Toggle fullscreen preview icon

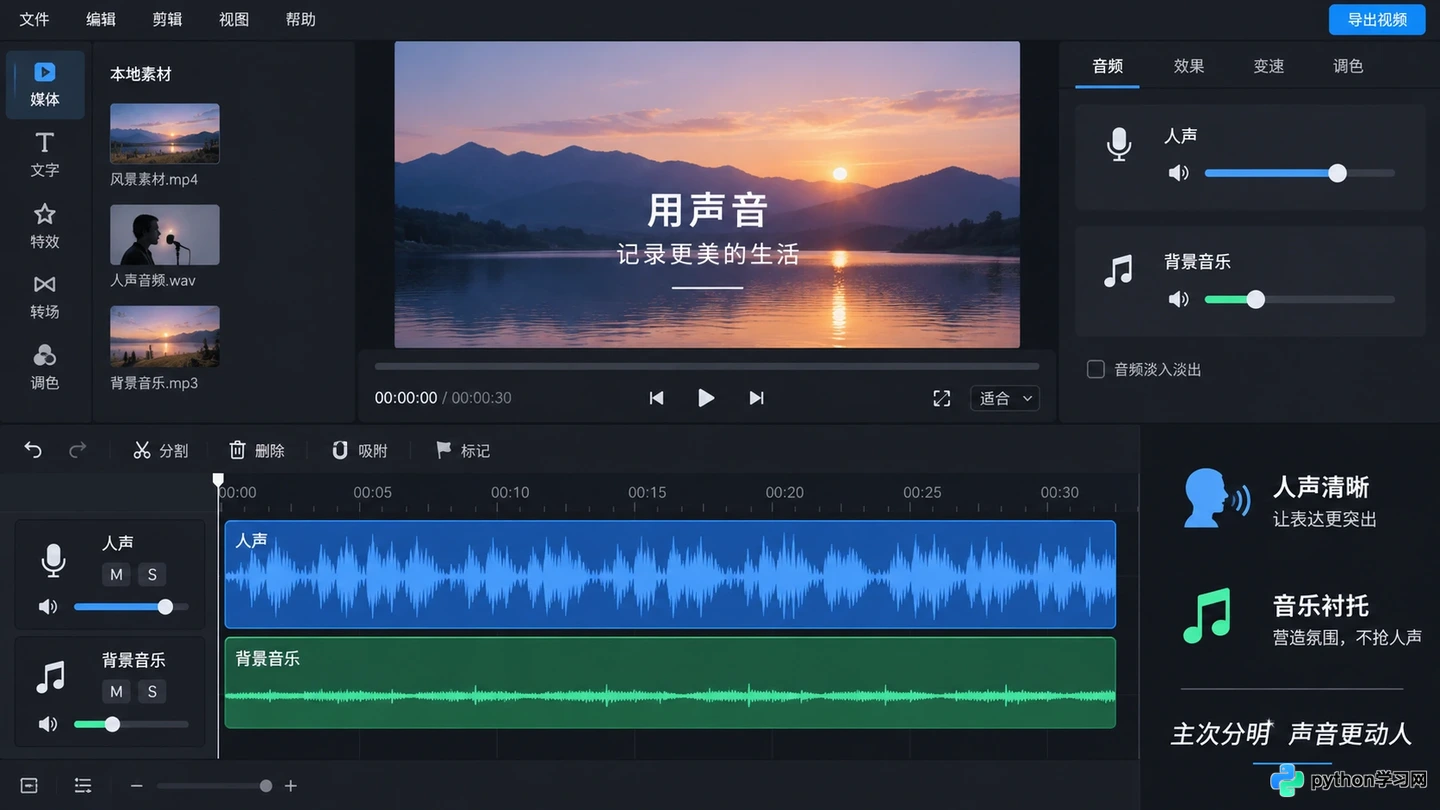(x=941, y=398)
